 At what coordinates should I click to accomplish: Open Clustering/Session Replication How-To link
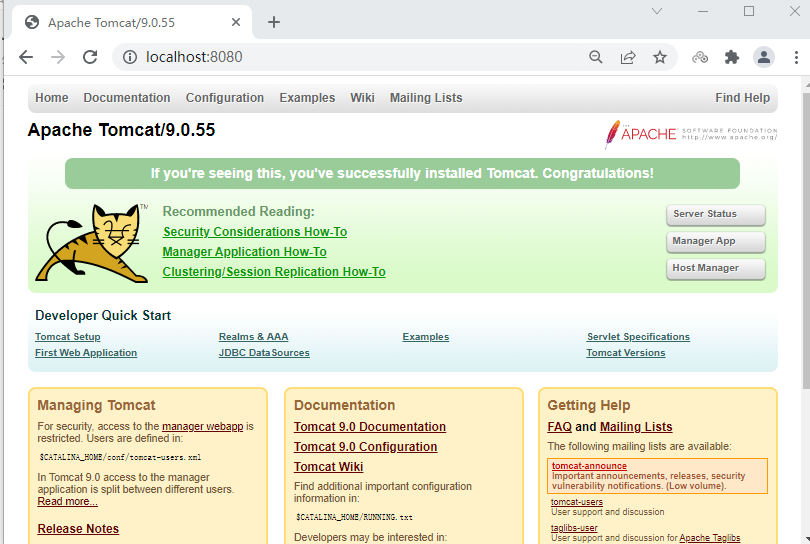[x=274, y=272]
